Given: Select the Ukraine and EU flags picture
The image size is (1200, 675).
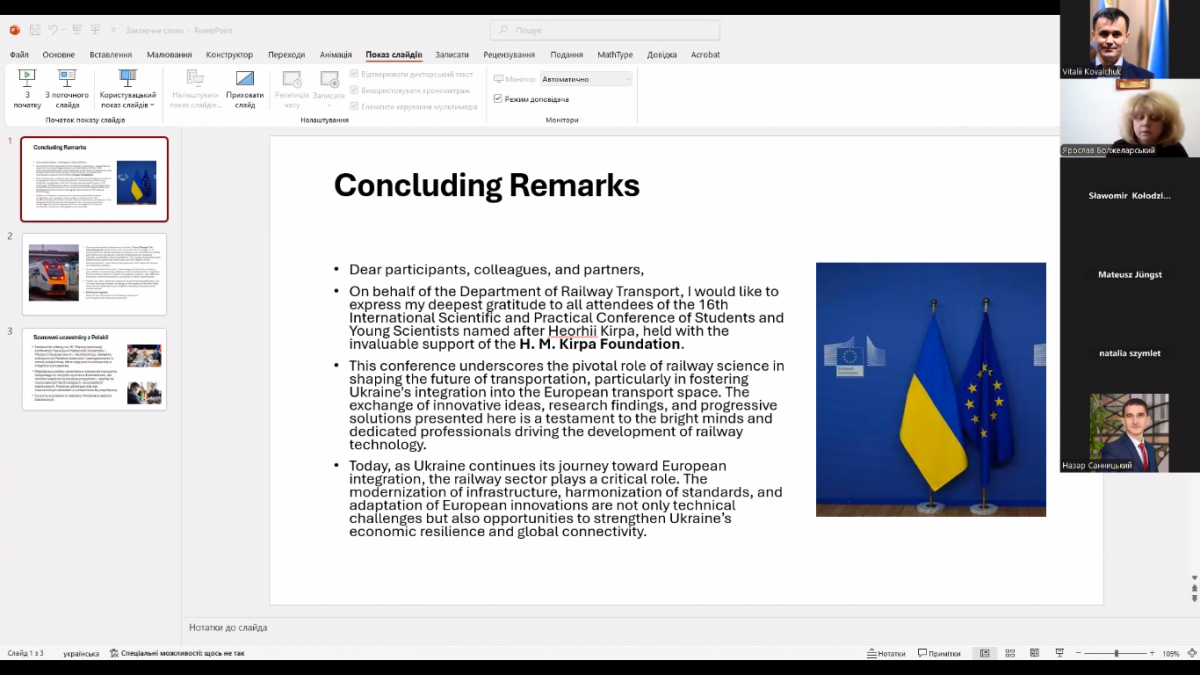Looking at the screenshot, I should [931, 389].
